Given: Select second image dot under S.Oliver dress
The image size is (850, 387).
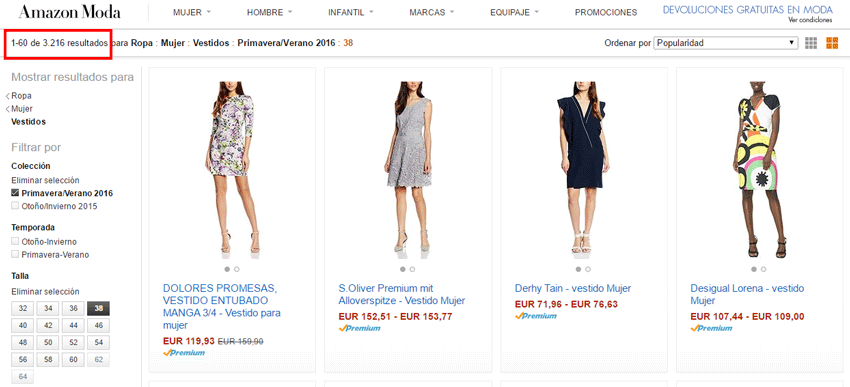Looking at the screenshot, I should pos(413,269).
